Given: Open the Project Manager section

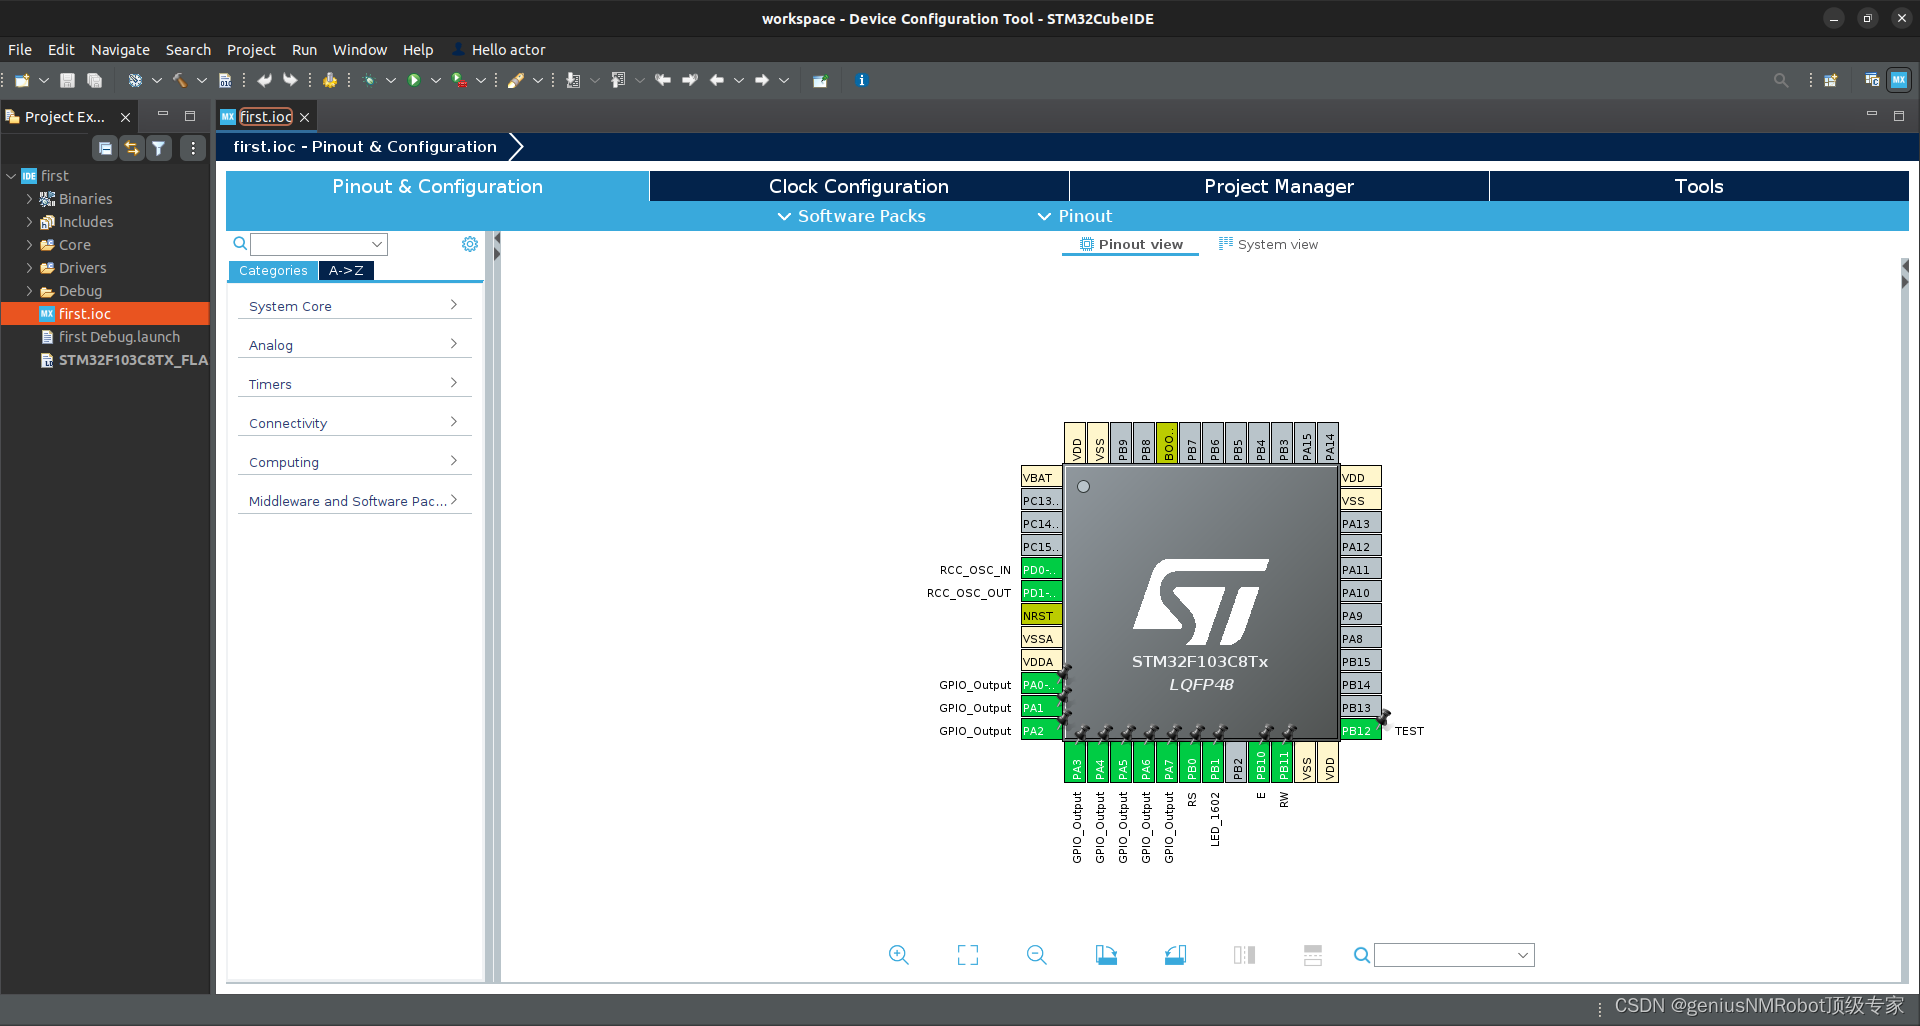Looking at the screenshot, I should click(1279, 186).
